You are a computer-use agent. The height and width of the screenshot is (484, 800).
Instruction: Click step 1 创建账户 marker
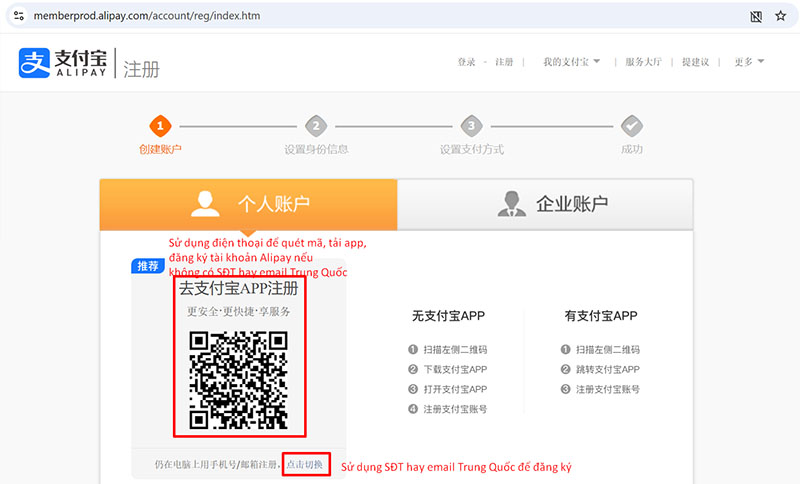pyautogui.click(x=160, y=126)
